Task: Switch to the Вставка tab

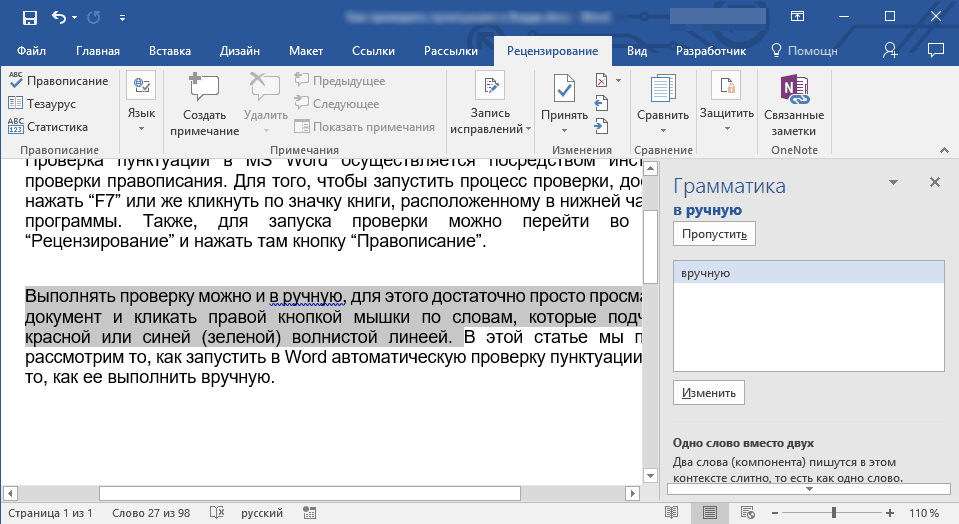Action: (x=170, y=51)
